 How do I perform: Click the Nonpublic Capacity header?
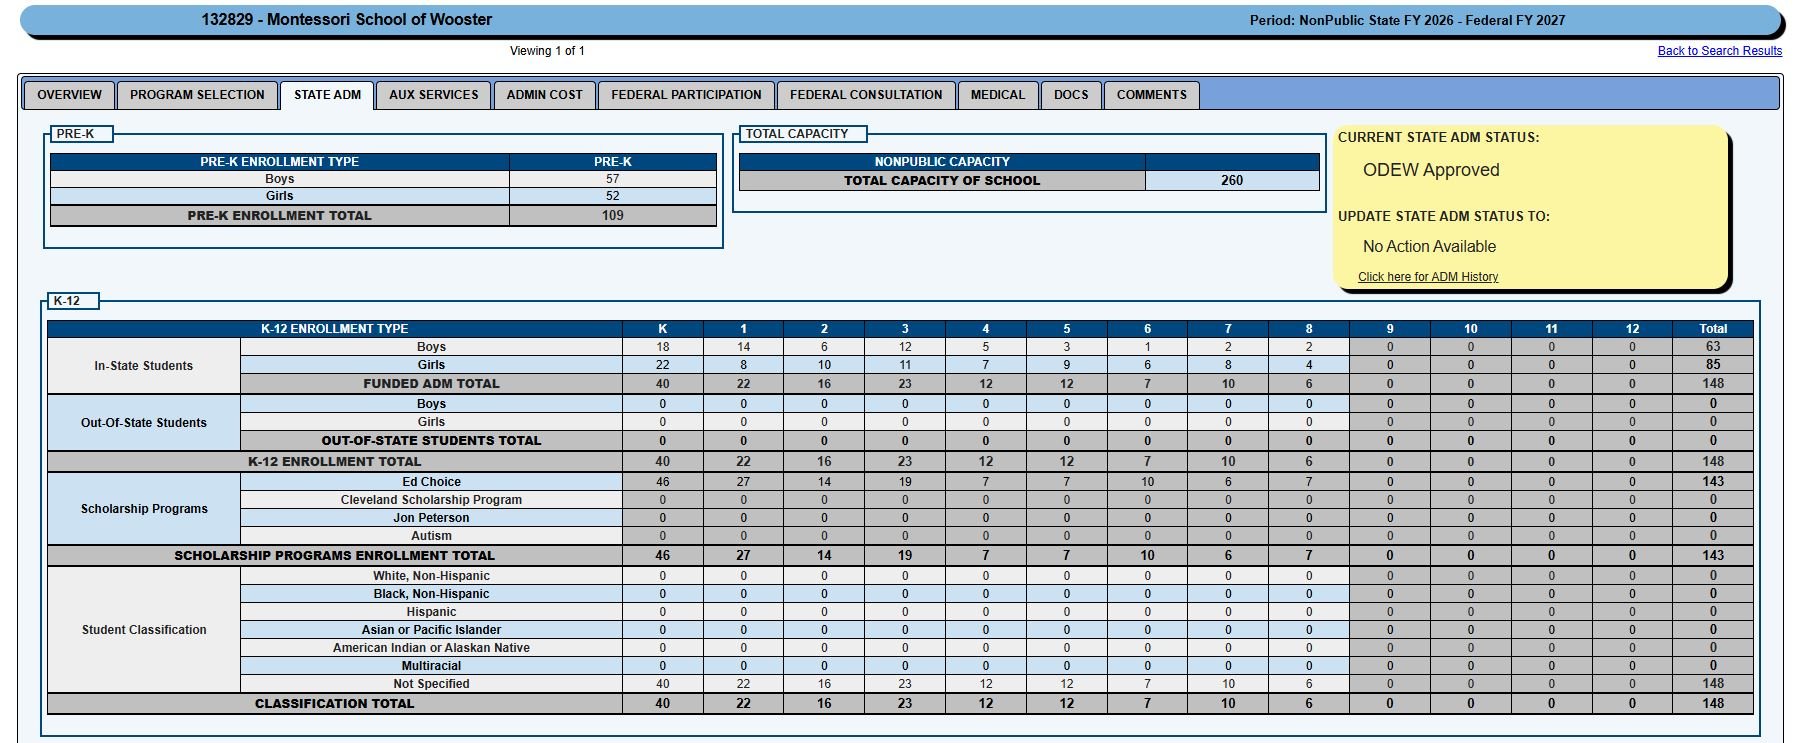click(942, 162)
